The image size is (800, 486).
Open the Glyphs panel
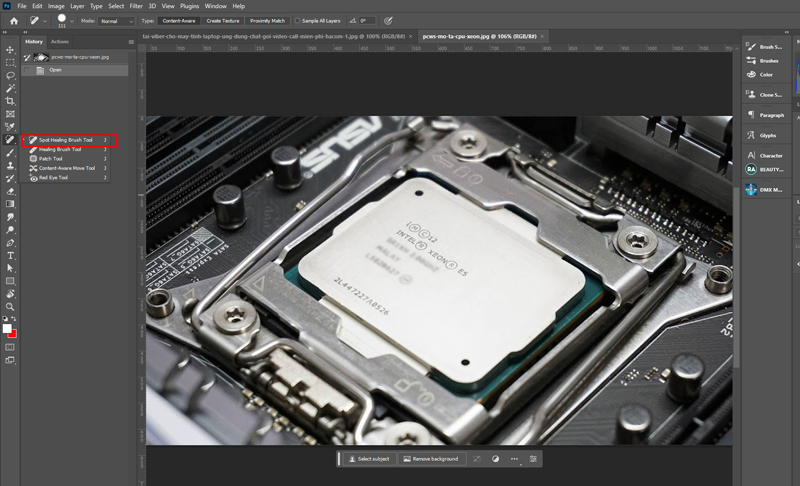click(764, 135)
